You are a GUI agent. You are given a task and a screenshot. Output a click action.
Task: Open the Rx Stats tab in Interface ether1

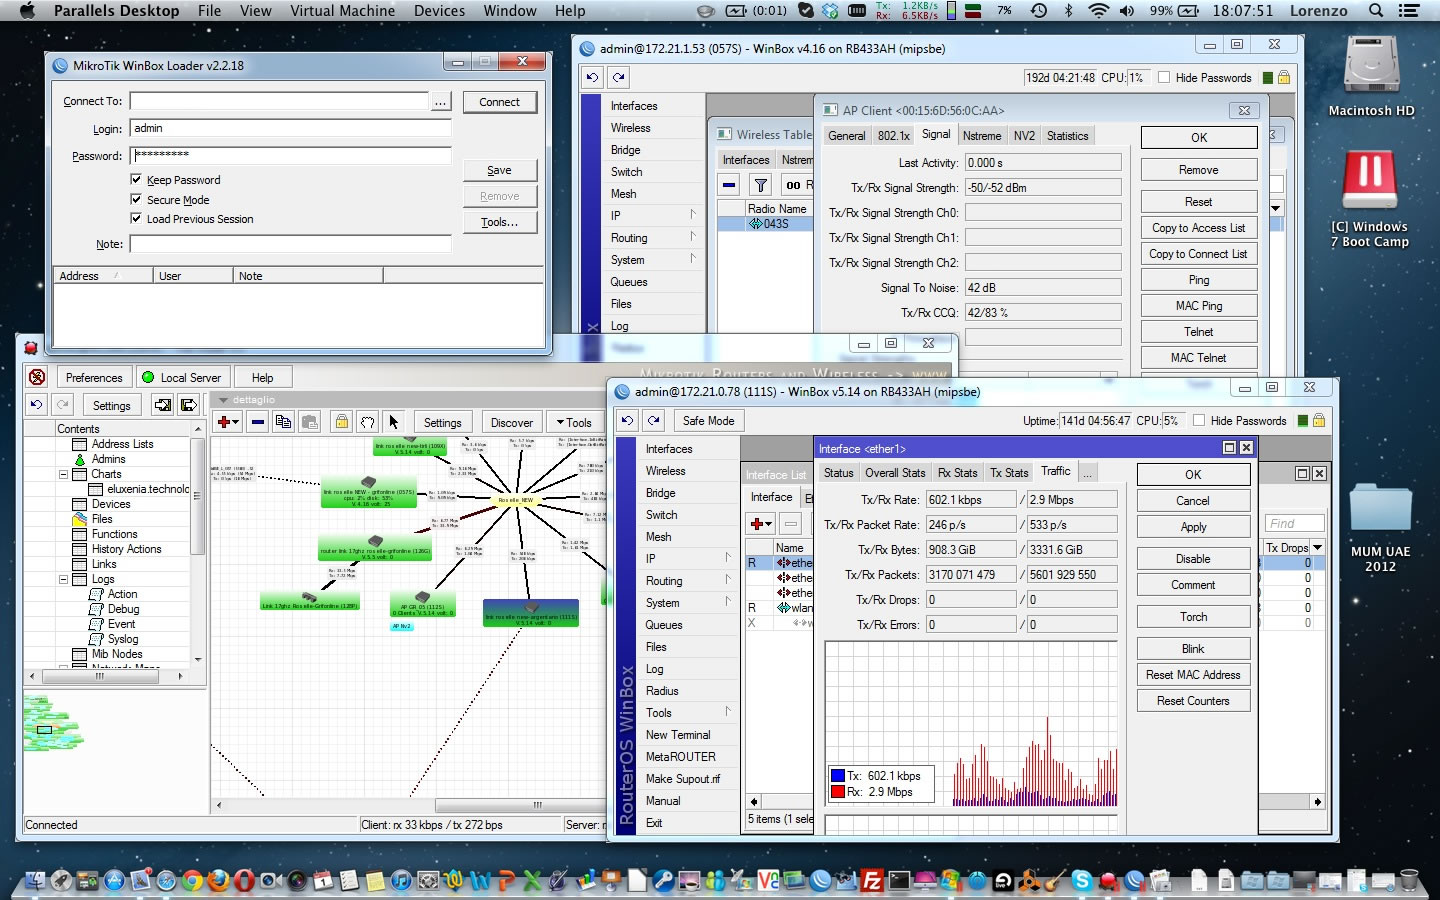[957, 473]
